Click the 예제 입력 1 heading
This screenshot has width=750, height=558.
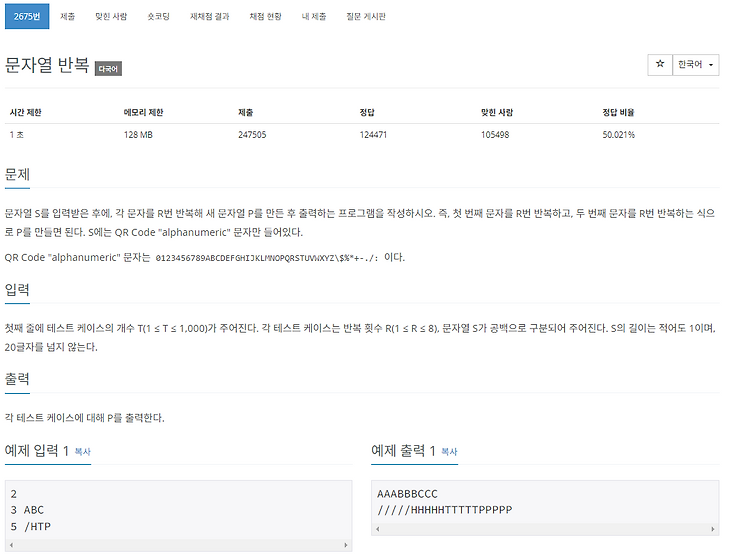[37, 450]
